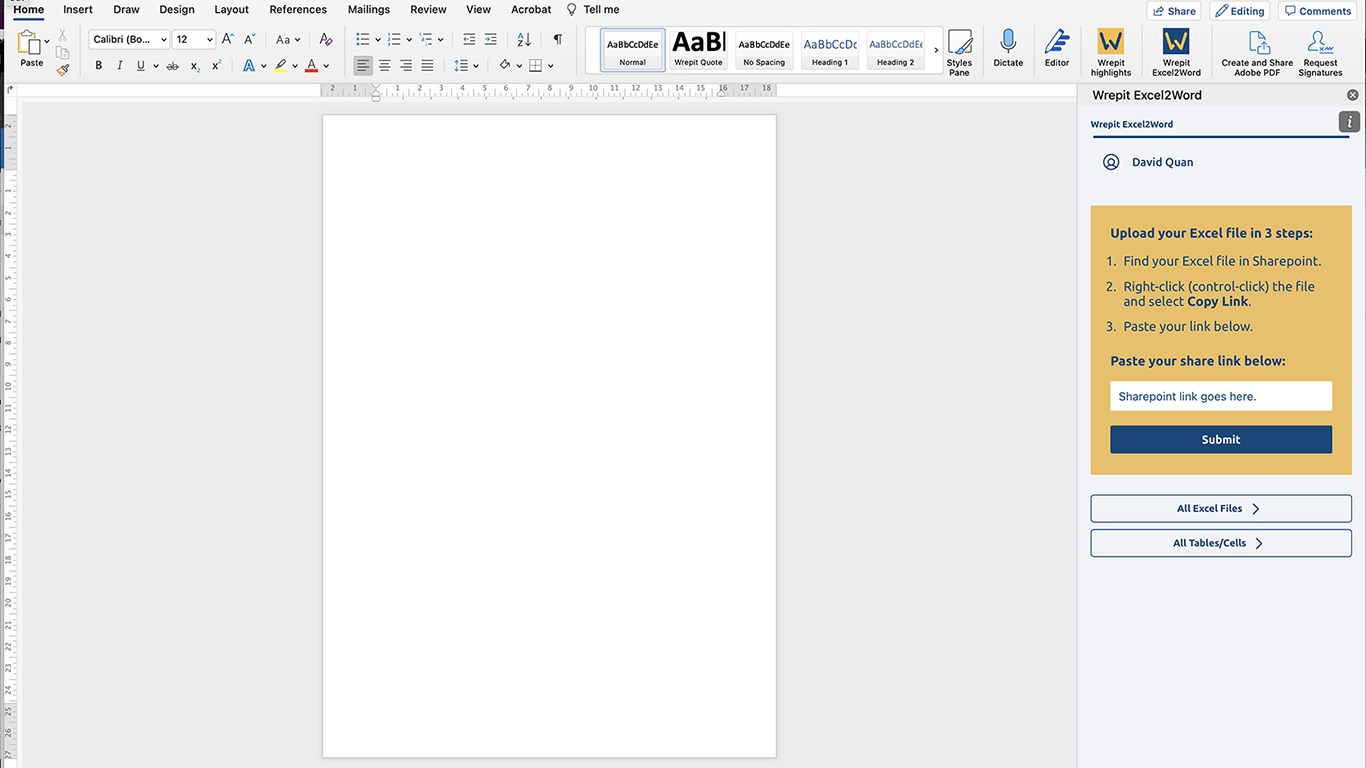Open the Comments button

click(1317, 11)
